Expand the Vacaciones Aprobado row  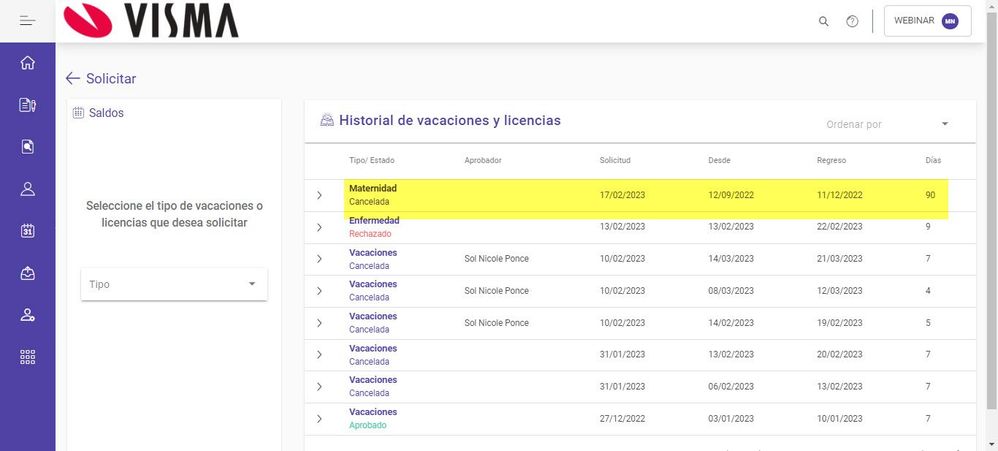point(320,419)
